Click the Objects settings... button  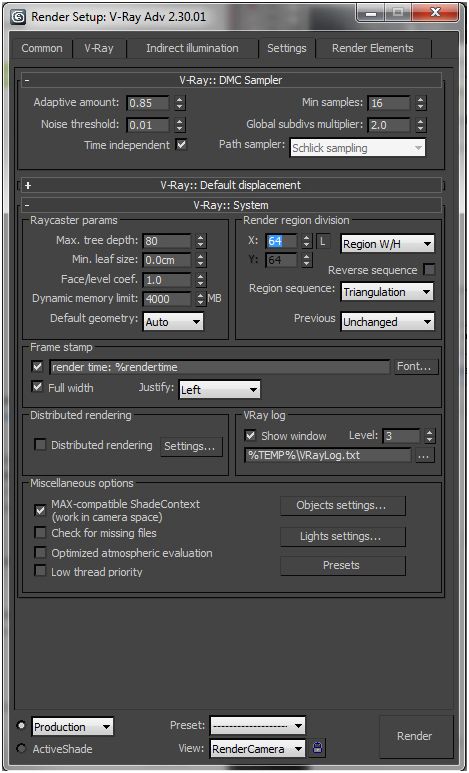tap(343, 506)
